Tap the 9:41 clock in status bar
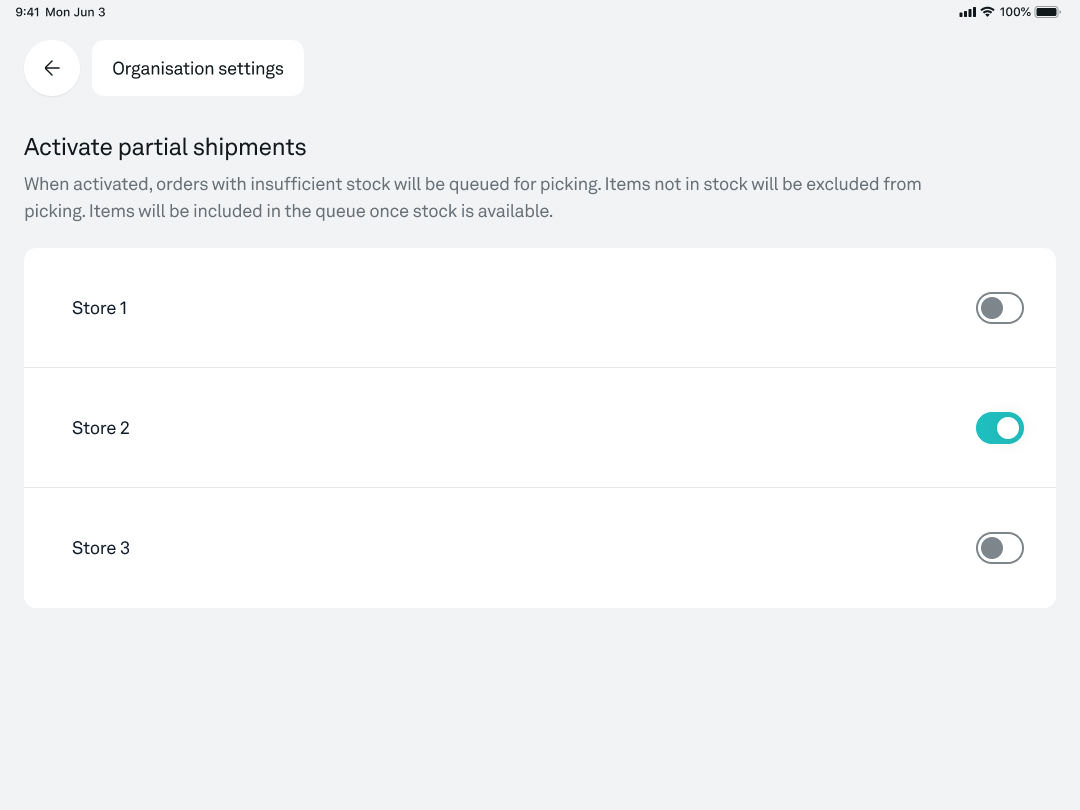1080x810 pixels. [x=28, y=12]
